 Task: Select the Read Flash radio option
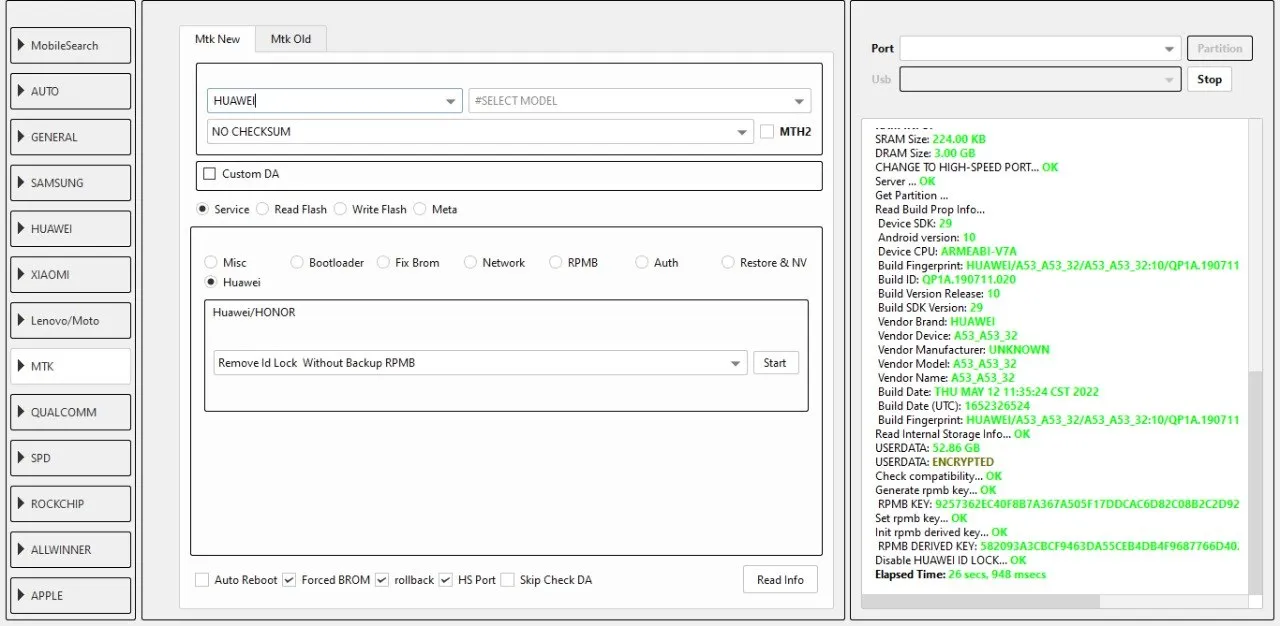[x=263, y=209]
